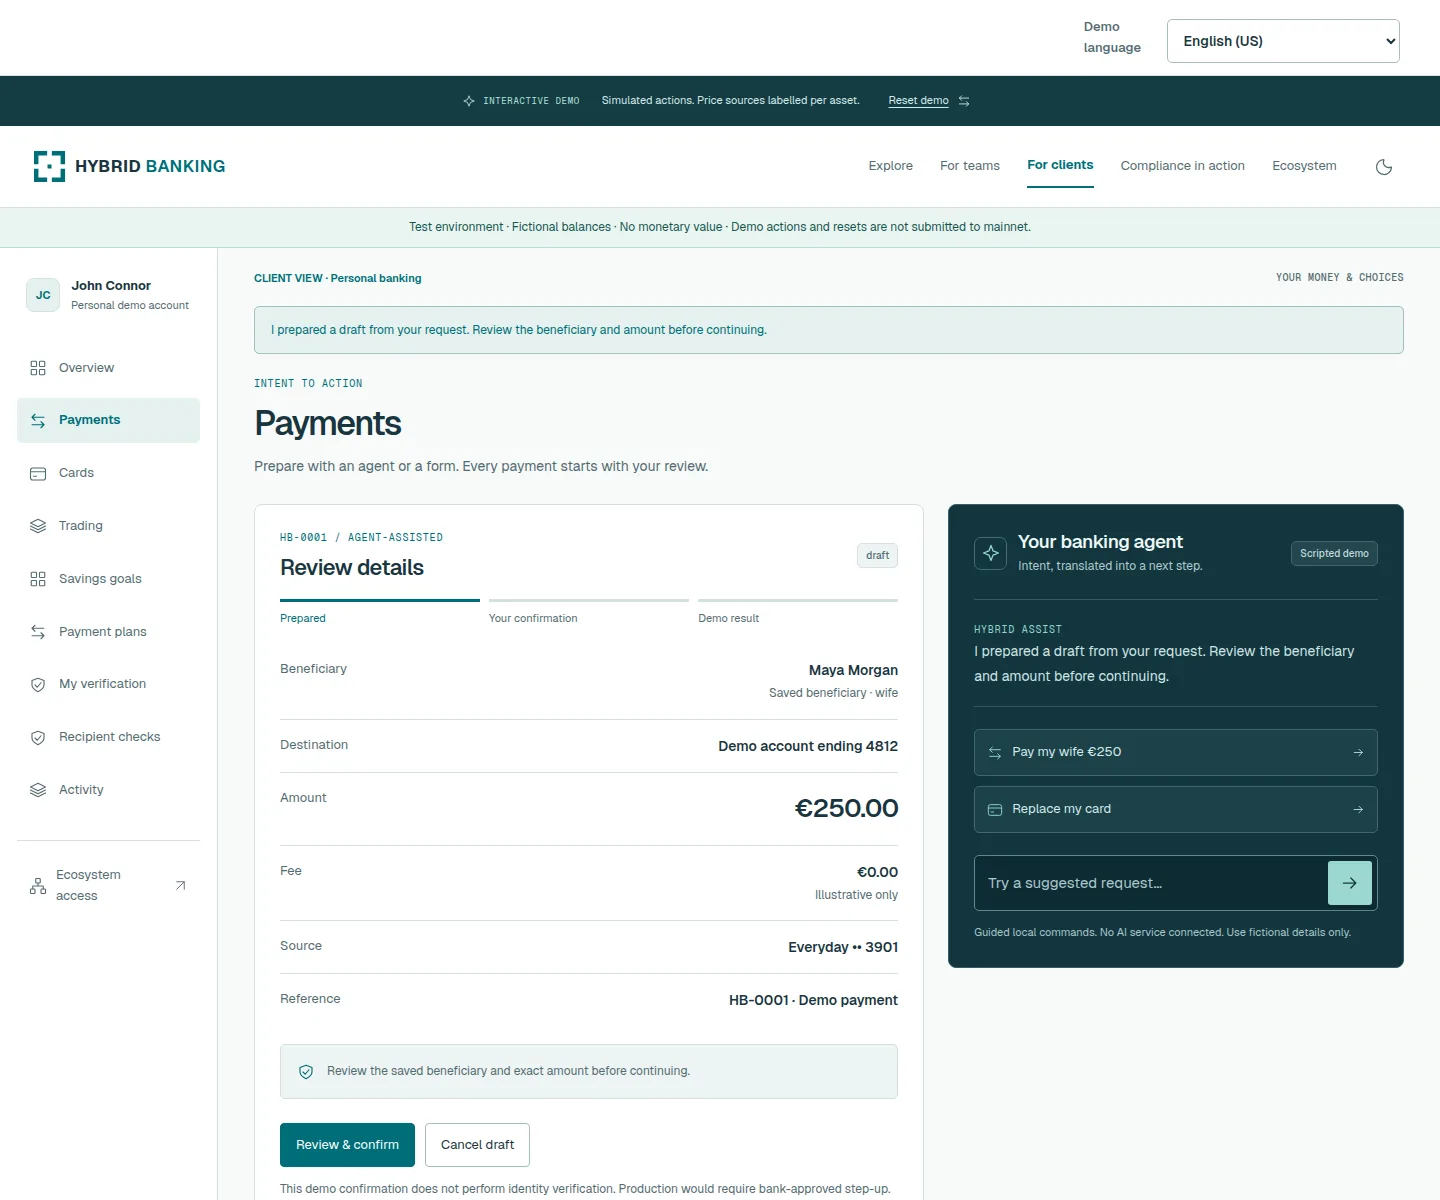
Task: Click the Activity layers icon in sidebar
Action: [38, 790]
